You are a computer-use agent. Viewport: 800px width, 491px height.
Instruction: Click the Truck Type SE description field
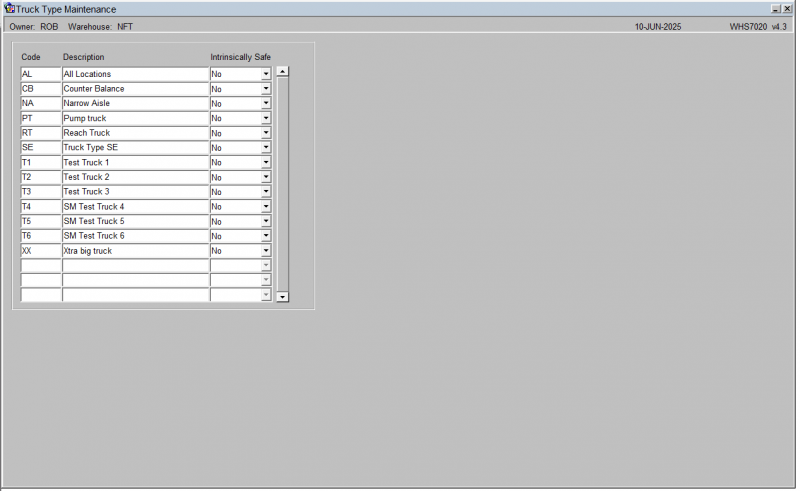[135, 148]
